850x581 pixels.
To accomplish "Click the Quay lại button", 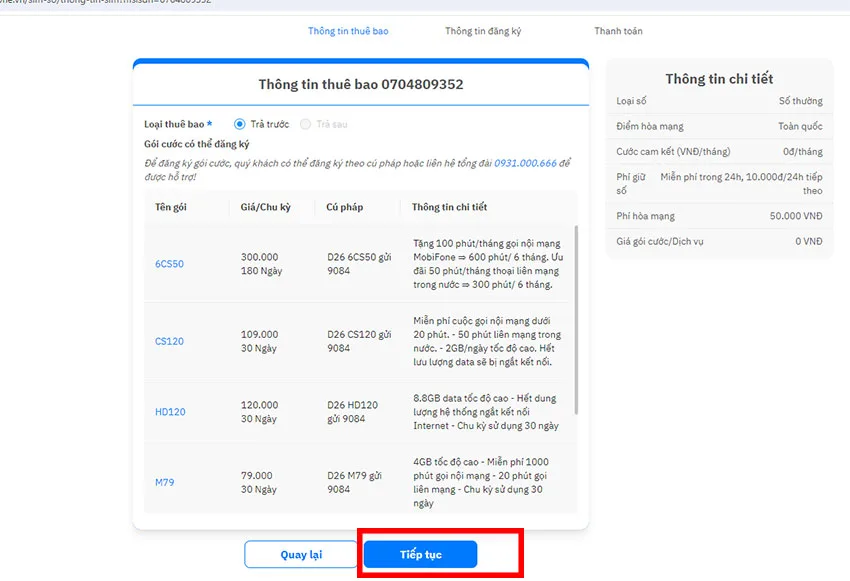I will pyautogui.click(x=301, y=554).
